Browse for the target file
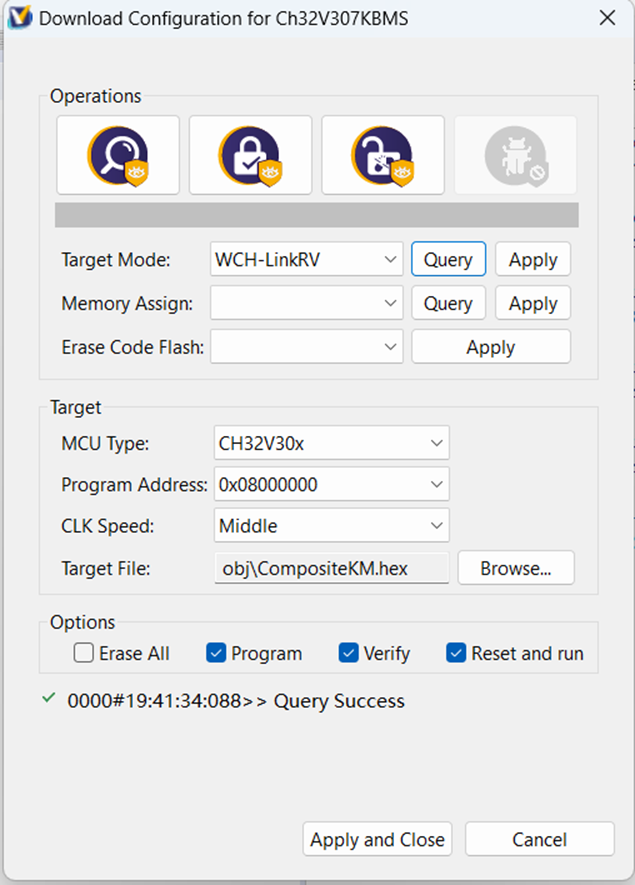Image resolution: width=635 pixels, height=885 pixels. (x=516, y=568)
